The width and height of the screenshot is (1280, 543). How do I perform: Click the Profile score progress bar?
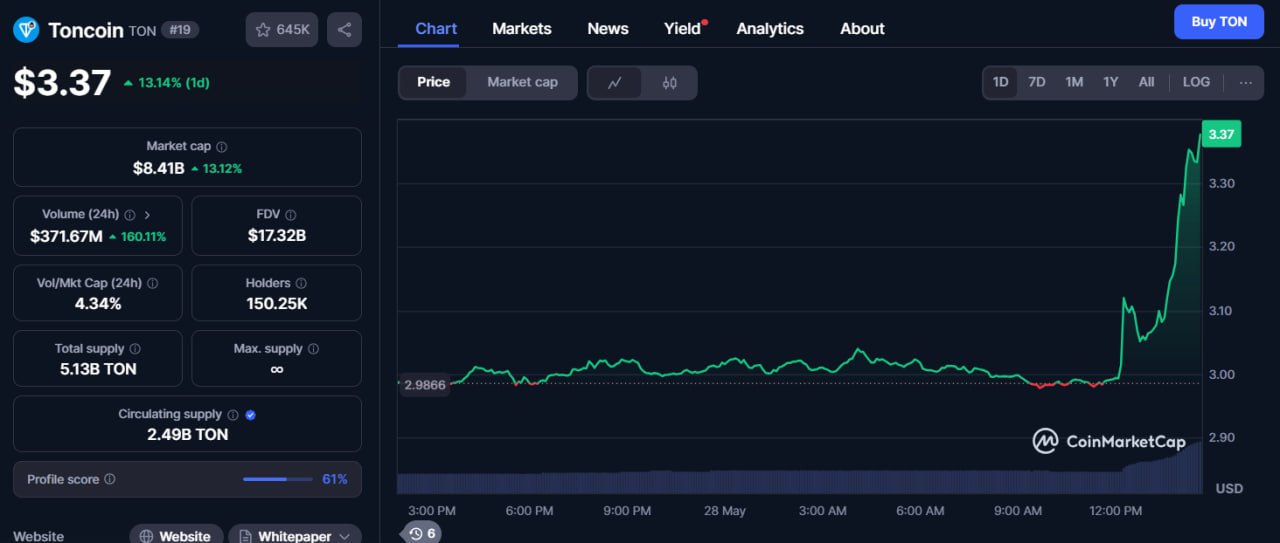[277, 479]
